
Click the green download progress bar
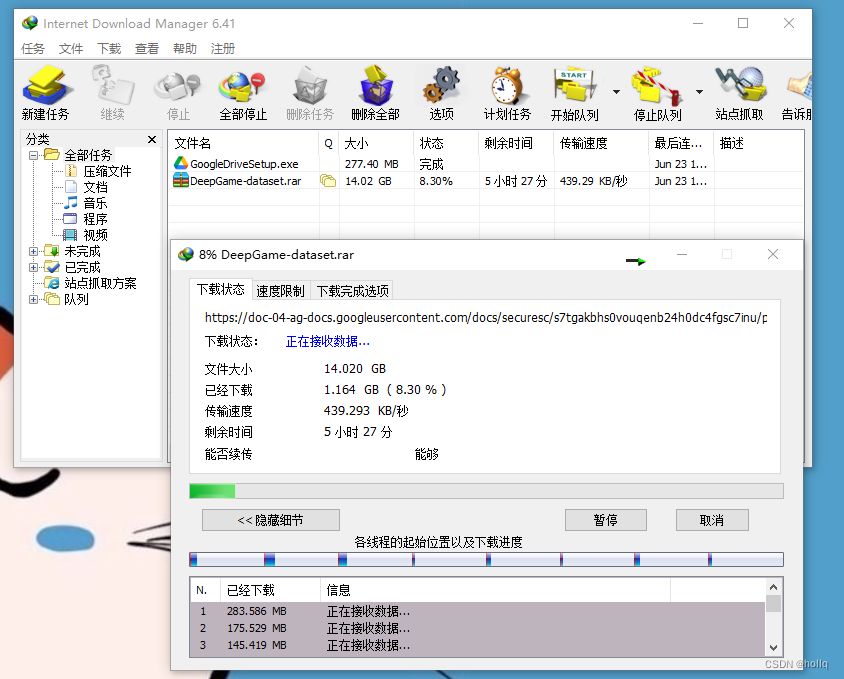click(x=487, y=491)
